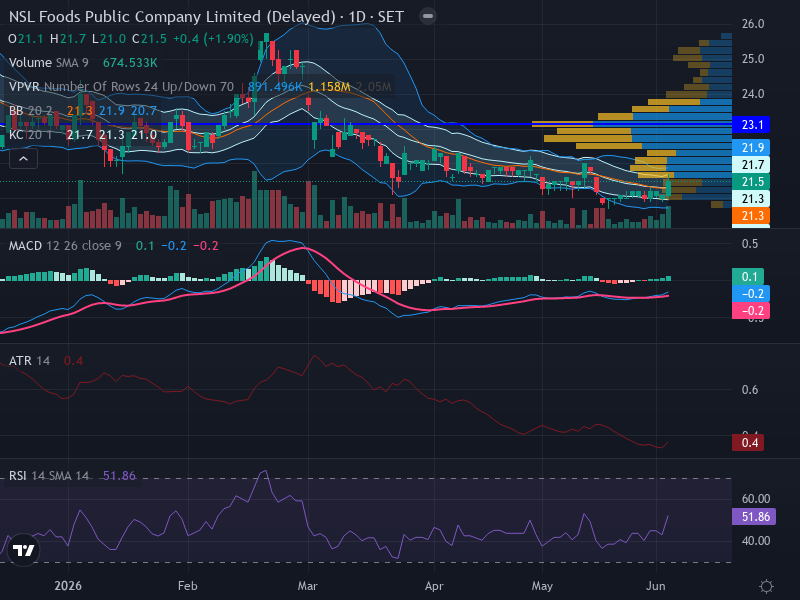Select the BB 20 2 indicator legend
This screenshot has height=600, width=800.
(83, 111)
